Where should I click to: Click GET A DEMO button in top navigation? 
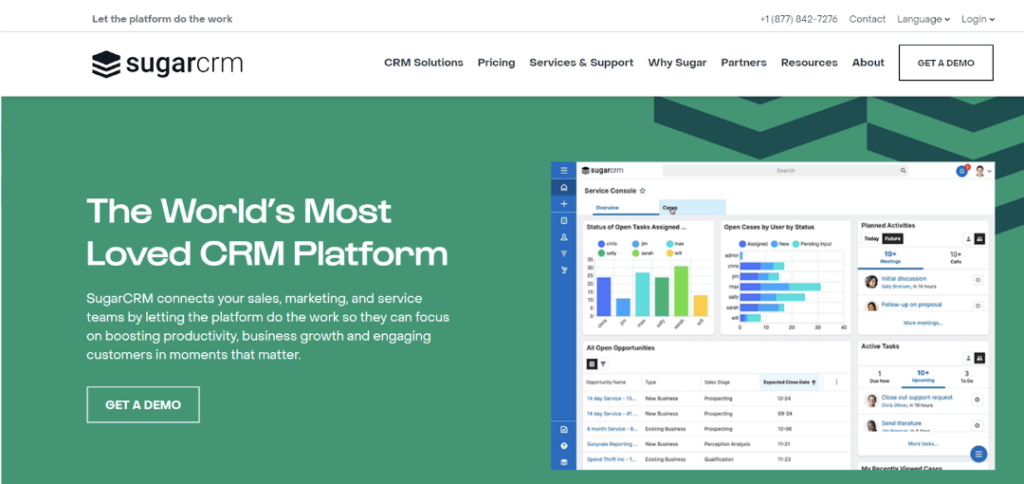[x=946, y=63]
